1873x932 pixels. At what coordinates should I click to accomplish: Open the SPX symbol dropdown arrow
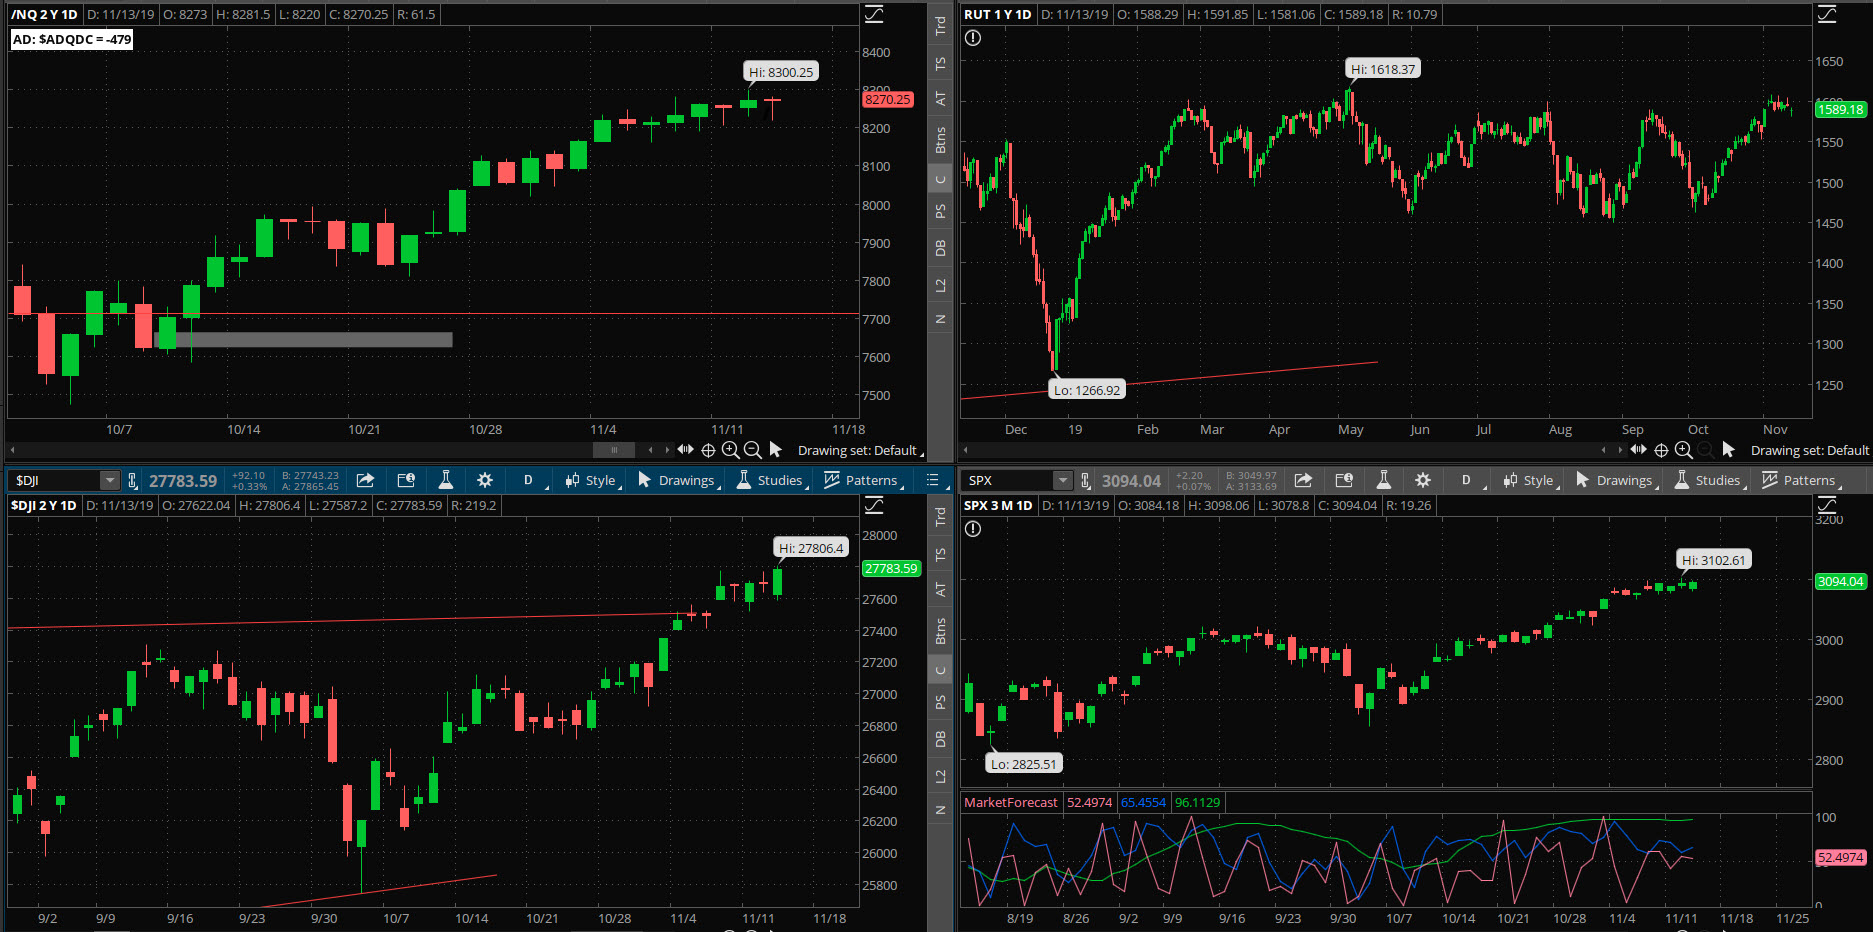pyautogui.click(x=1062, y=481)
